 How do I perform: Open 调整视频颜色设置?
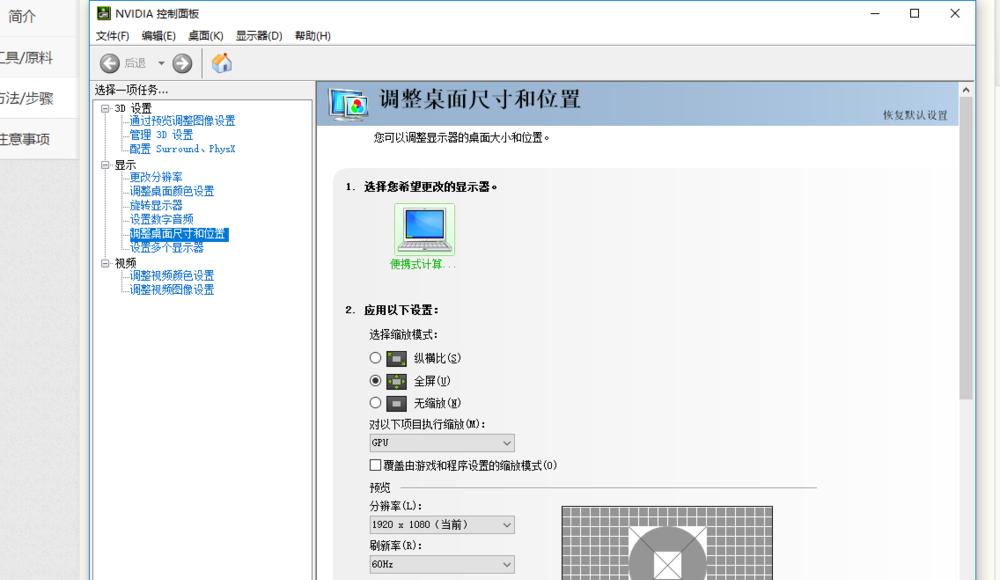tap(172, 276)
